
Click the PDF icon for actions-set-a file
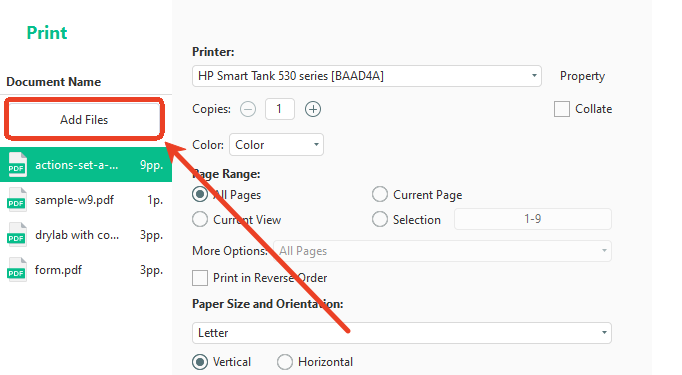pyautogui.click(x=17, y=165)
